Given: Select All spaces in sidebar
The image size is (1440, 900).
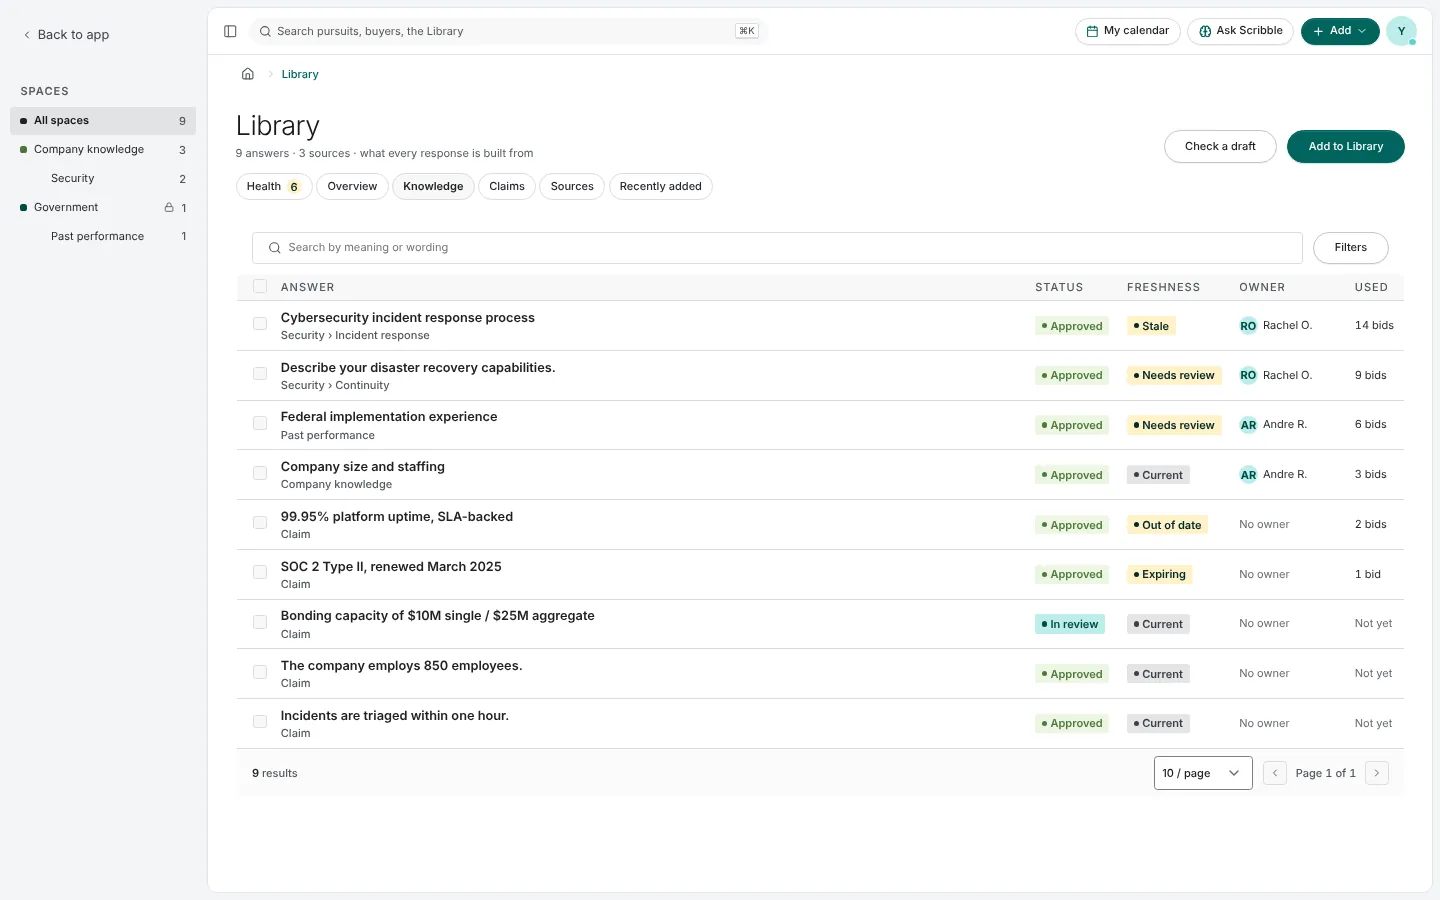Looking at the screenshot, I should click(x=103, y=121).
